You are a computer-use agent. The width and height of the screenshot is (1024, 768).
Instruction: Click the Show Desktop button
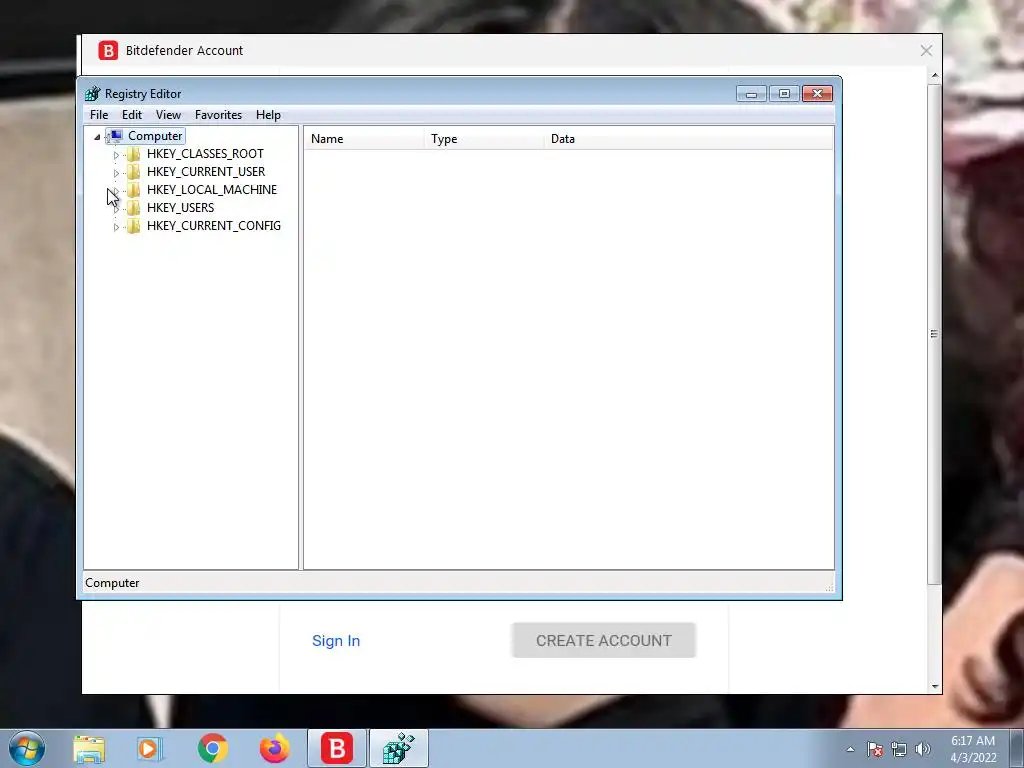coord(1017,748)
